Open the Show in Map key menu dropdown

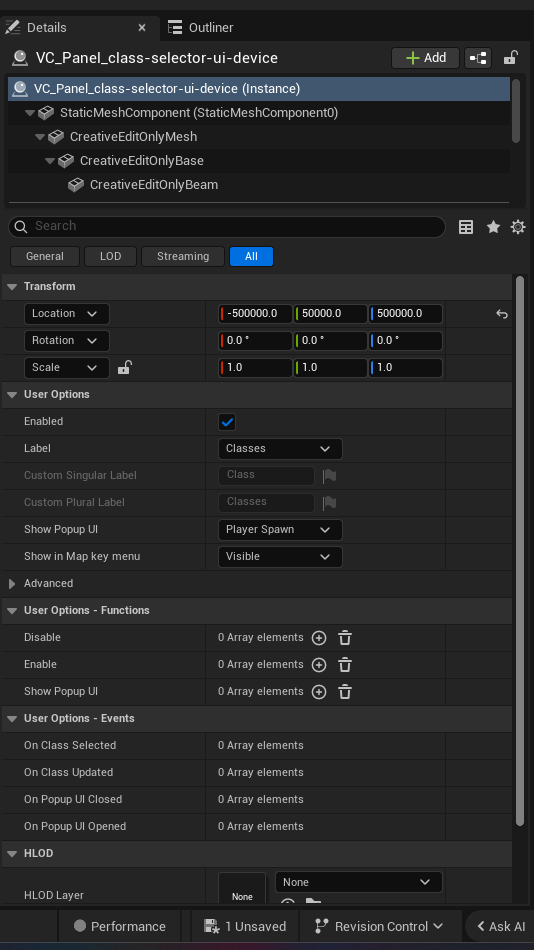coord(280,557)
